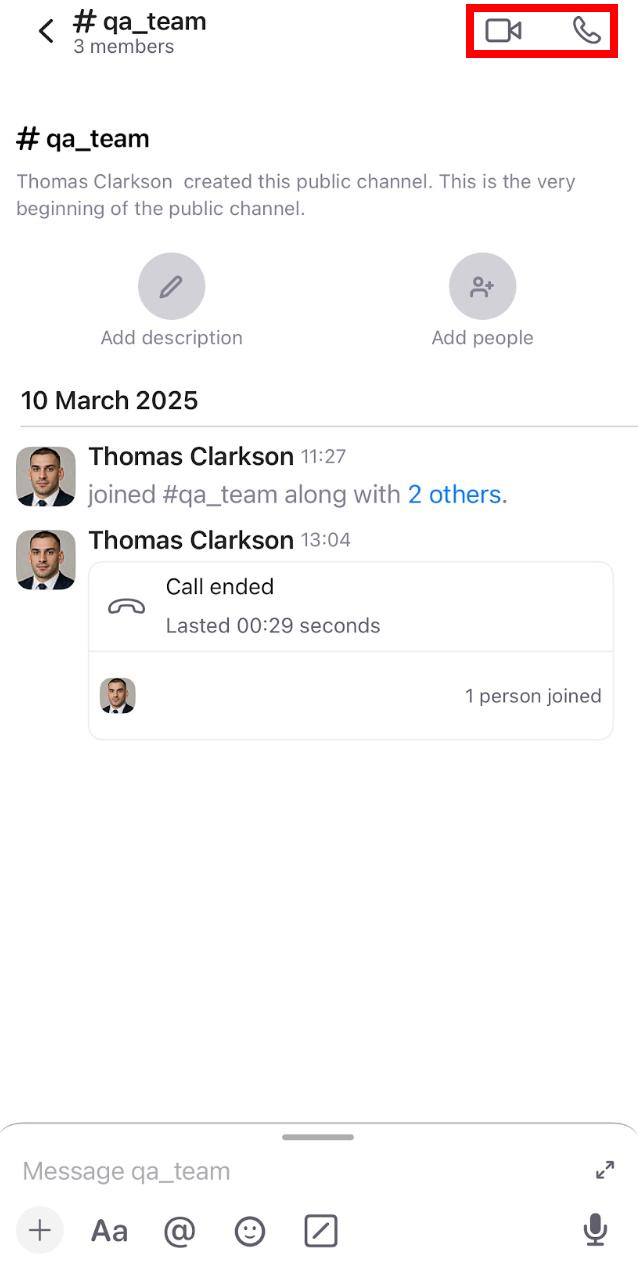Record a voice message with the microphone
Screen dimensions: 638x1268
click(x=595, y=1230)
